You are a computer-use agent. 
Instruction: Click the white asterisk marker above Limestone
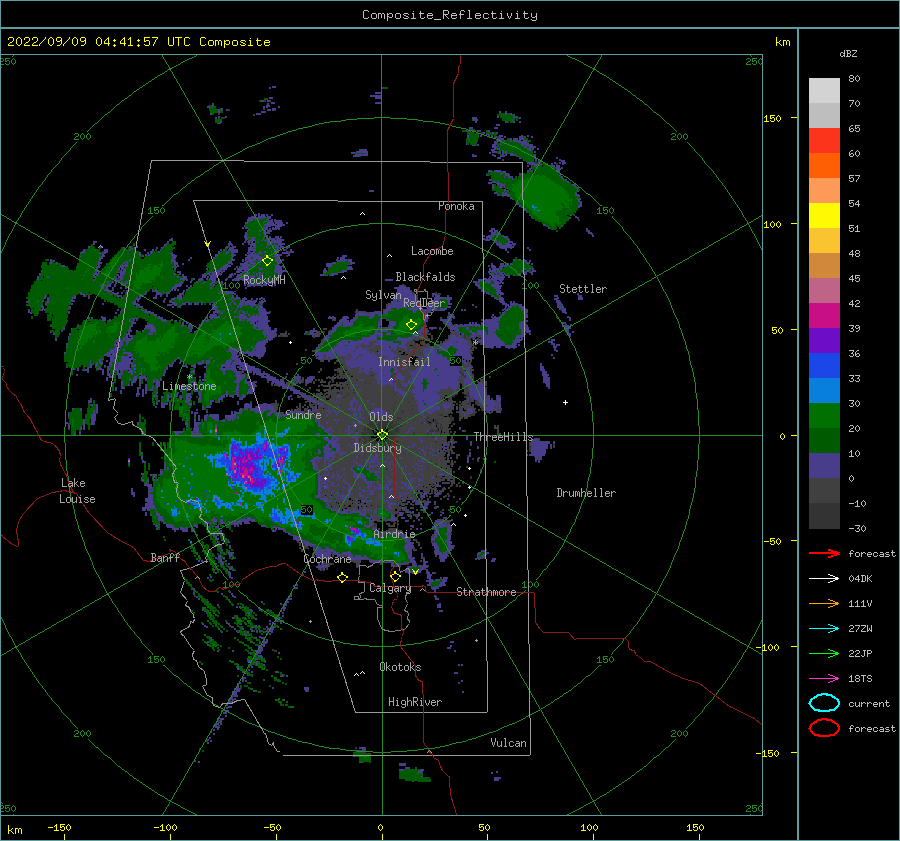pos(189,377)
